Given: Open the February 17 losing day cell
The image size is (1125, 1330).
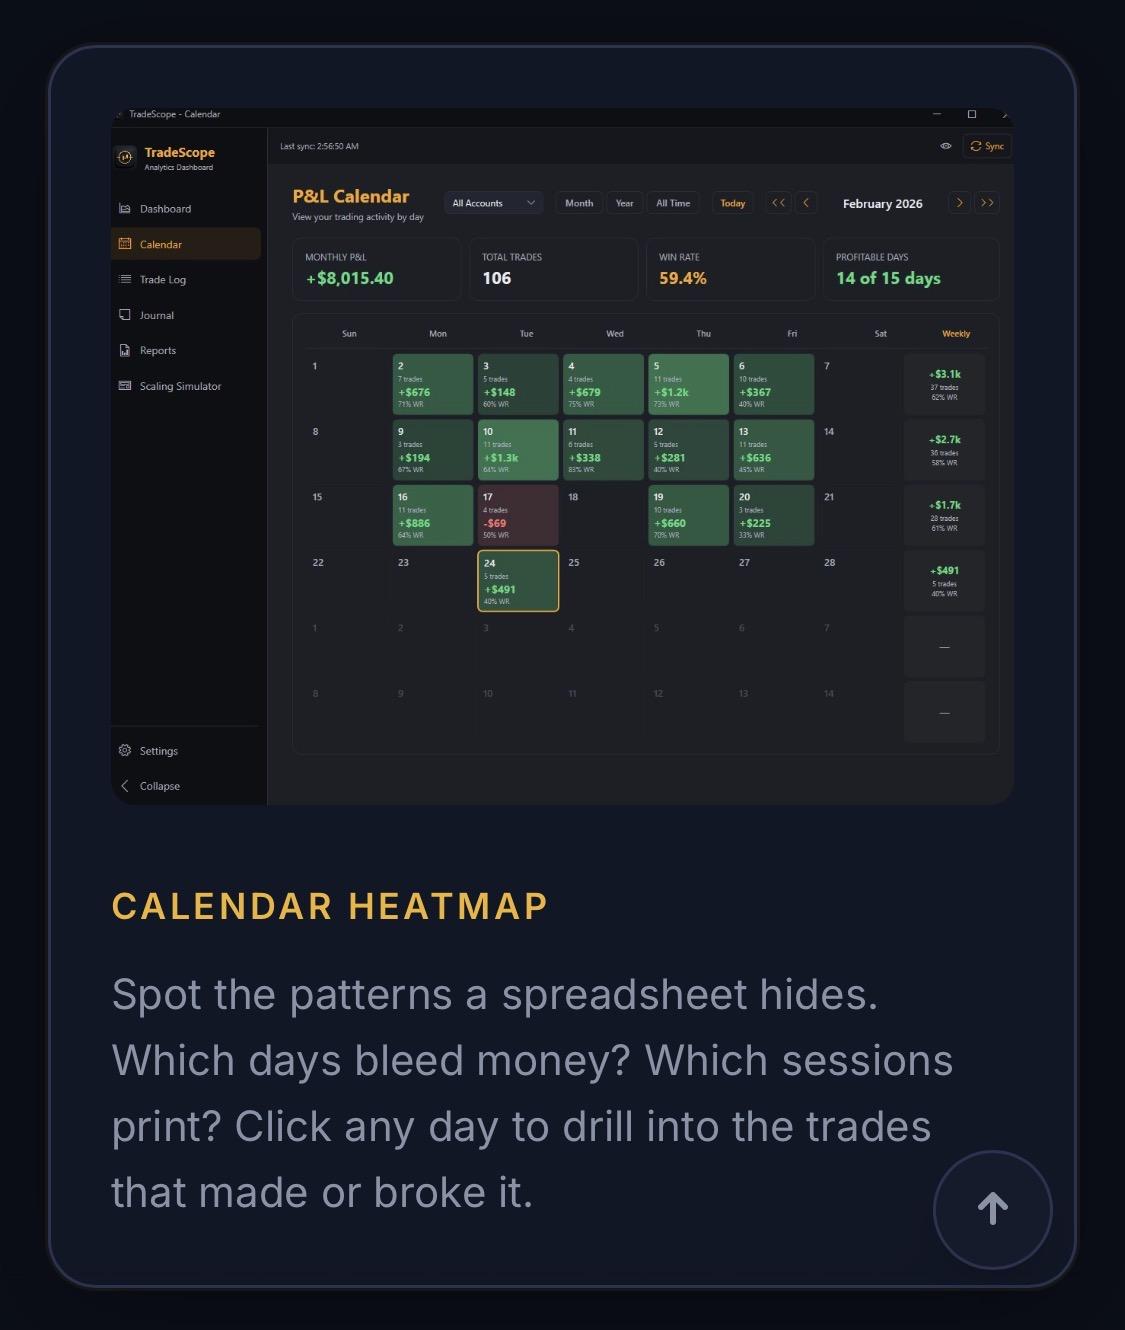Looking at the screenshot, I should coord(518,515).
